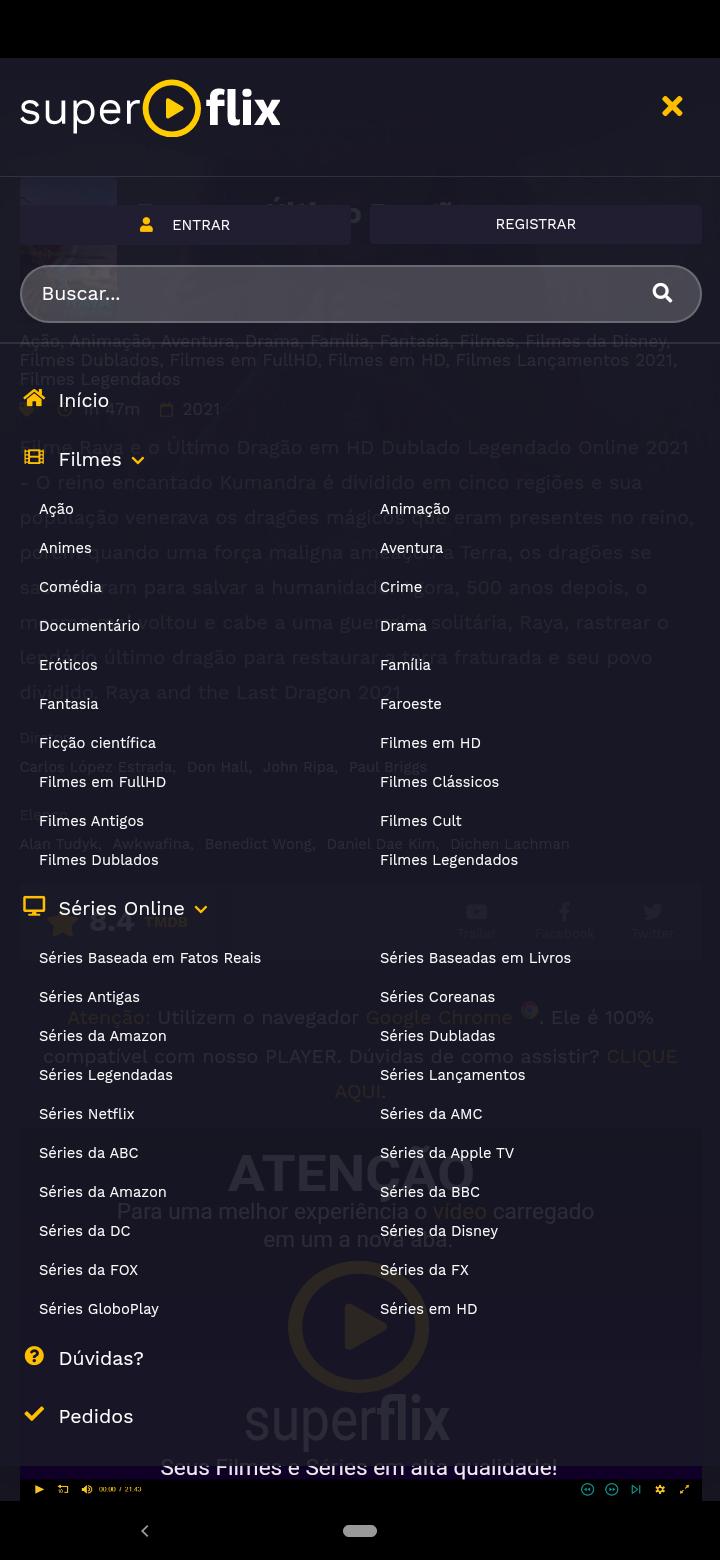Tap the Android back navigation arrow
The height and width of the screenshot is (1560, 720).
(x=145, y=1531)
